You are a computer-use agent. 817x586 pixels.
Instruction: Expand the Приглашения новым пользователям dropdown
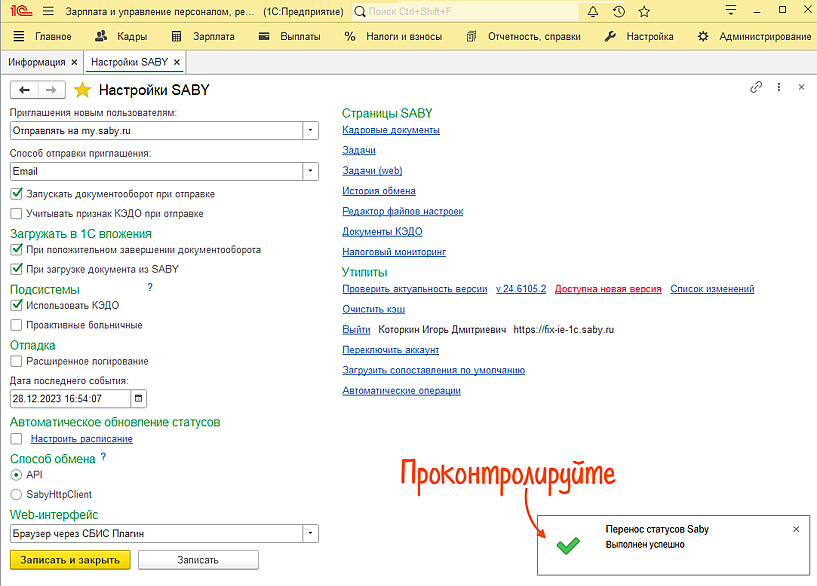pos(310,130)
